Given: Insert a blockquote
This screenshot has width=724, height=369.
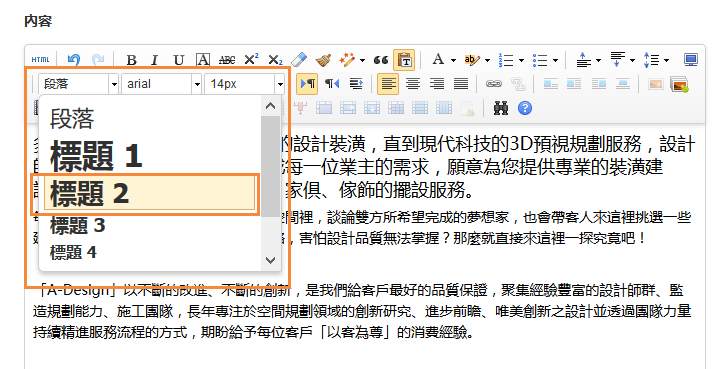Looking at the screenshot, I should coord(381,60).
